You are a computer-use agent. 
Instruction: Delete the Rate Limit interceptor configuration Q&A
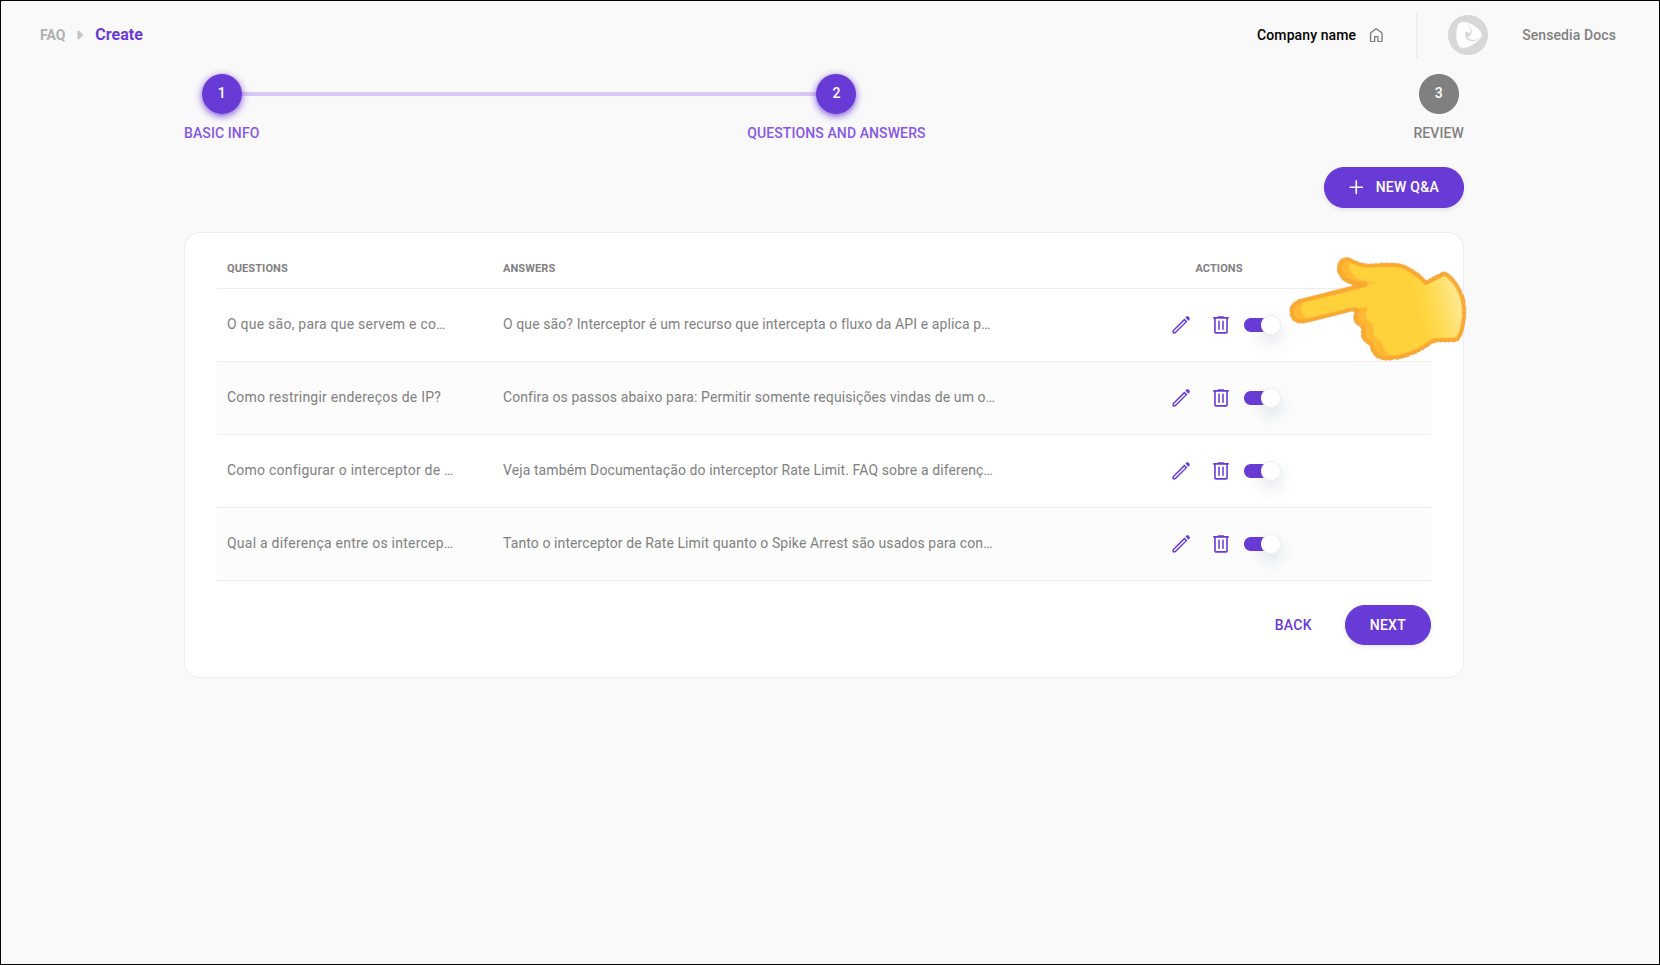coord(1221,470)
